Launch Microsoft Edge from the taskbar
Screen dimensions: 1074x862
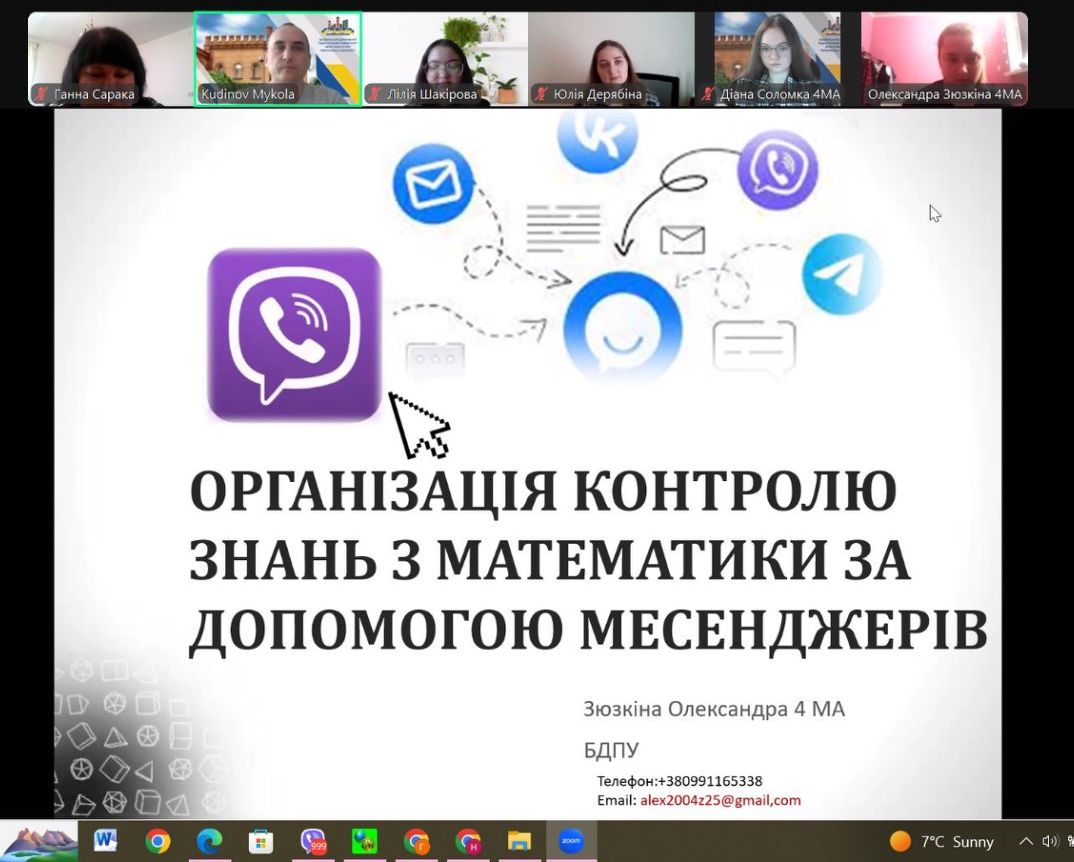tap(209, 841)
